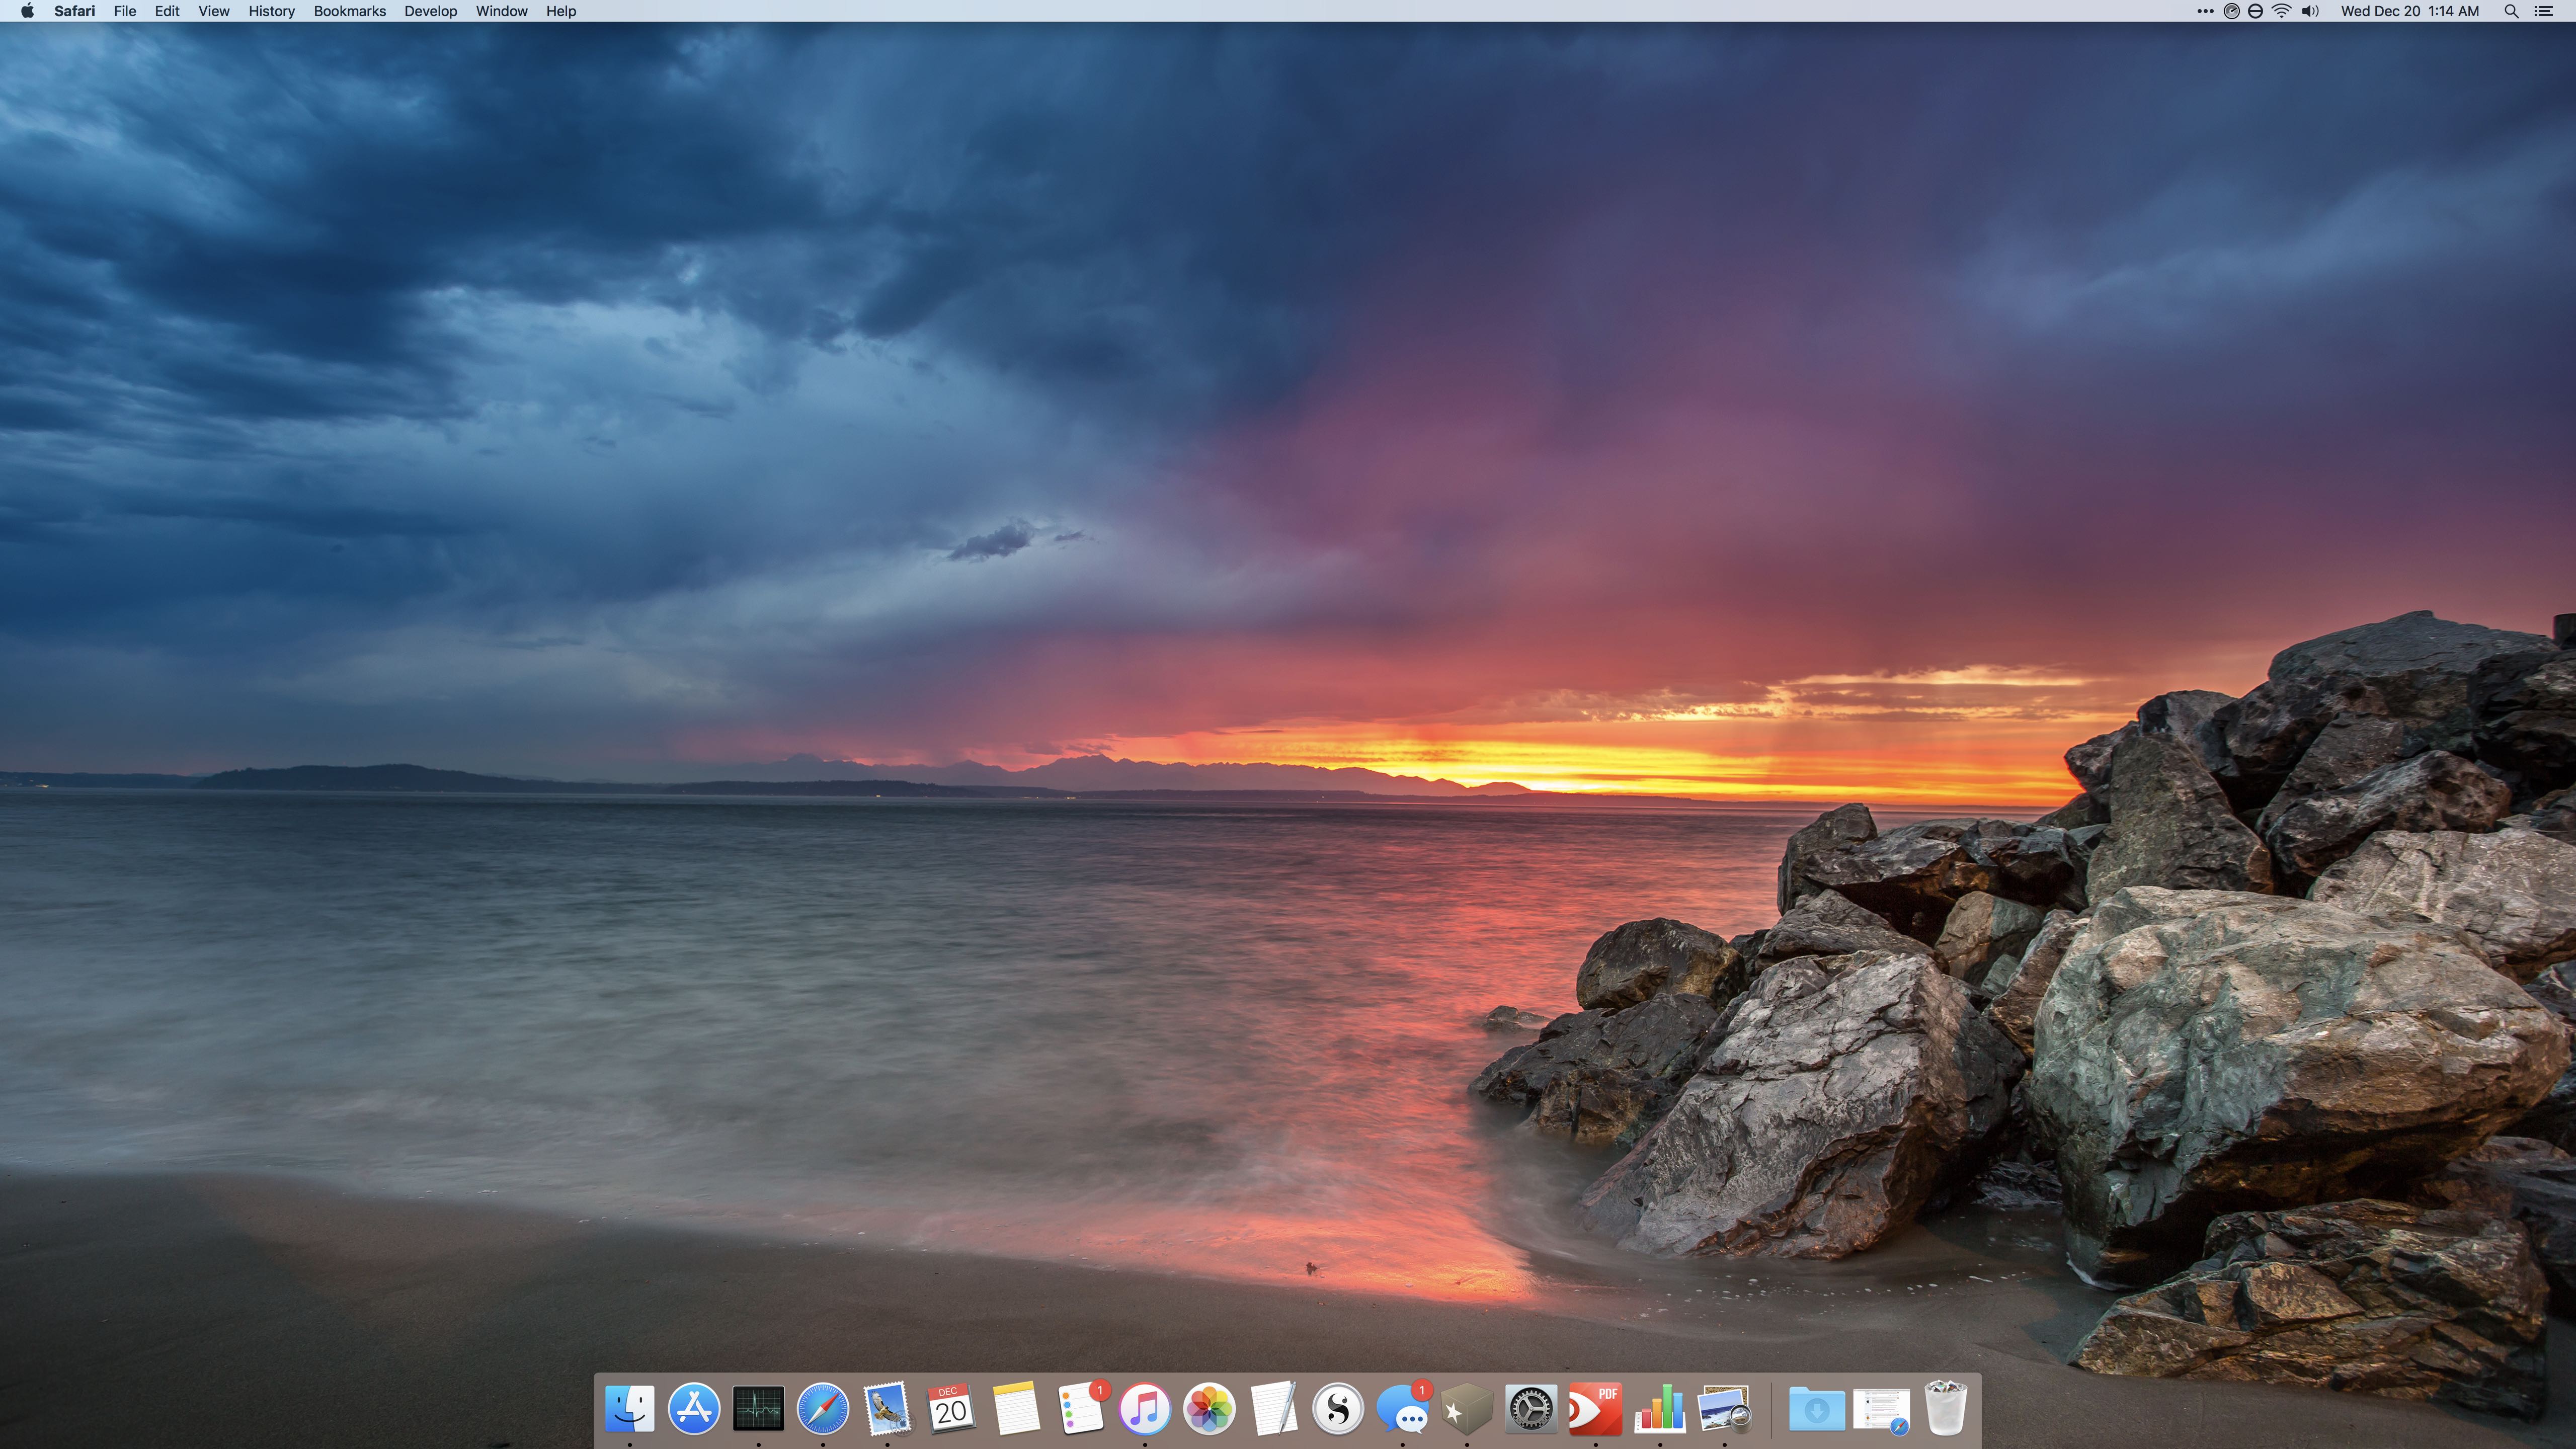Click the gauge status icon in menu bar
The width and height of the screenshot is (2576, 1449).
(2231, 11)
